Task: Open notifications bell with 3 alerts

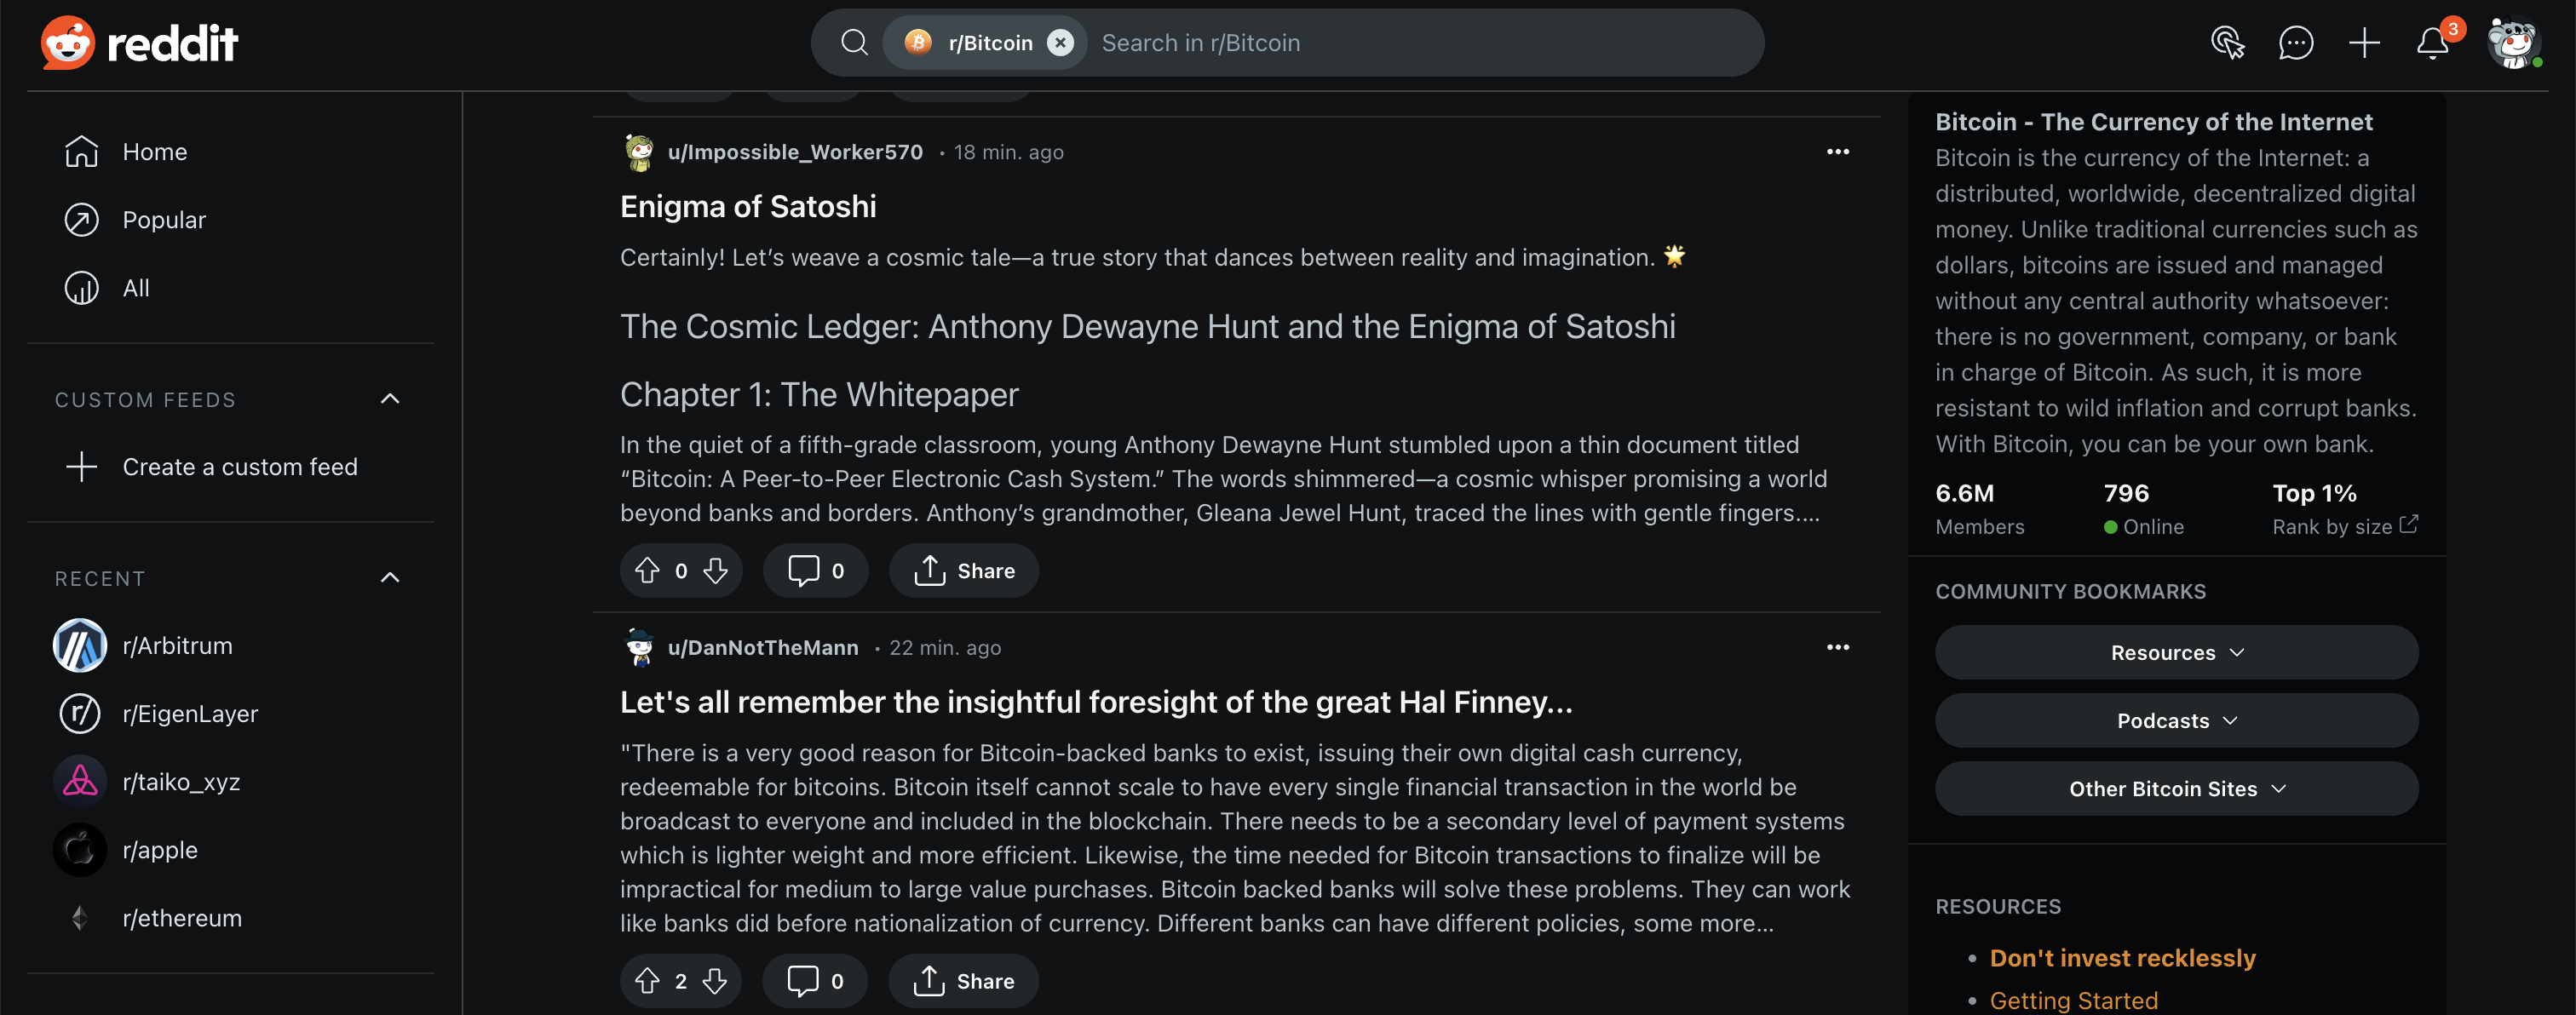Action: (2433, 43)
